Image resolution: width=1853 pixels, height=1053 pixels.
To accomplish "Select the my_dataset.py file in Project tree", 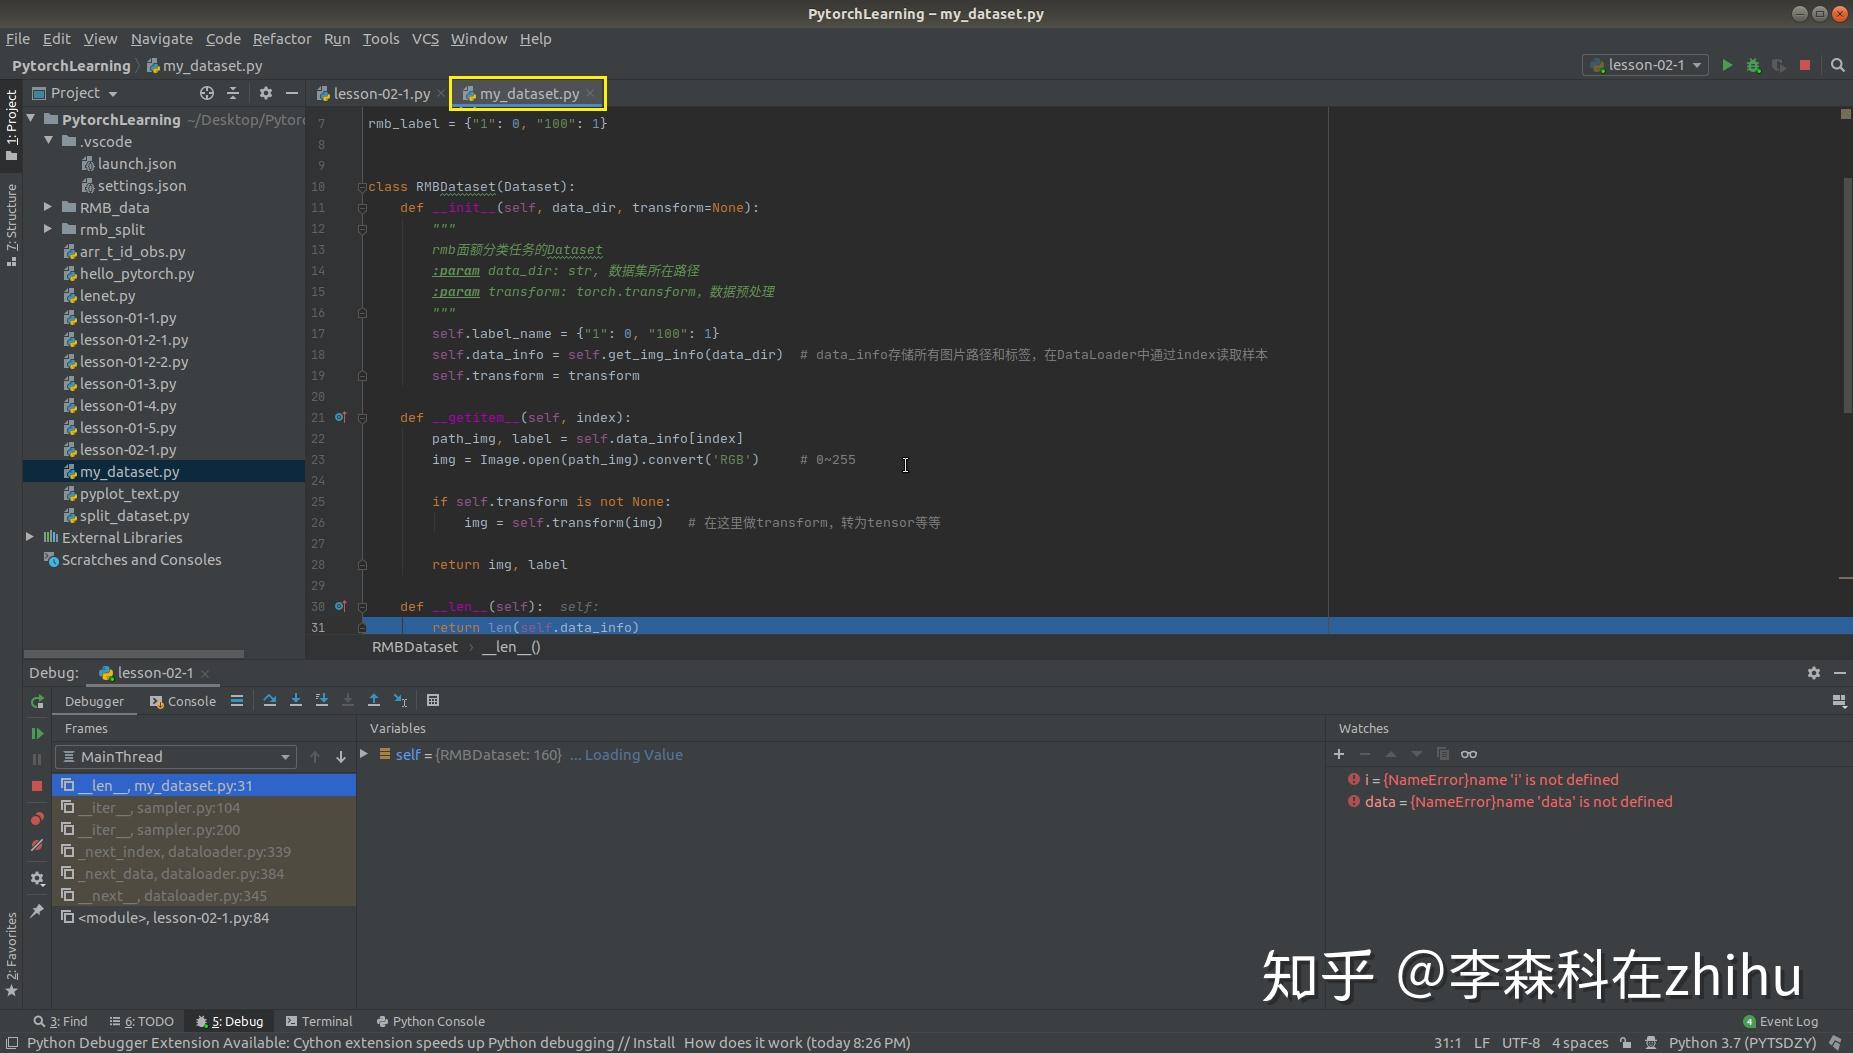I will pos(131,471).
